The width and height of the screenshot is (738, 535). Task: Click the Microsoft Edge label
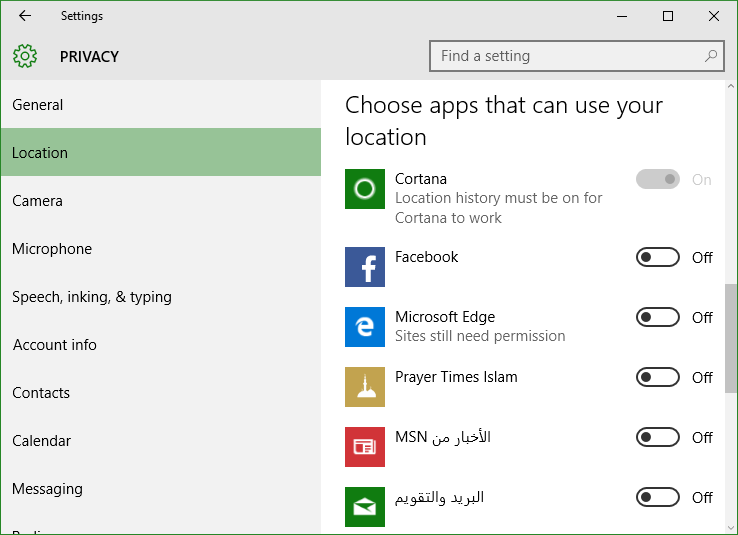click(445, 317)
